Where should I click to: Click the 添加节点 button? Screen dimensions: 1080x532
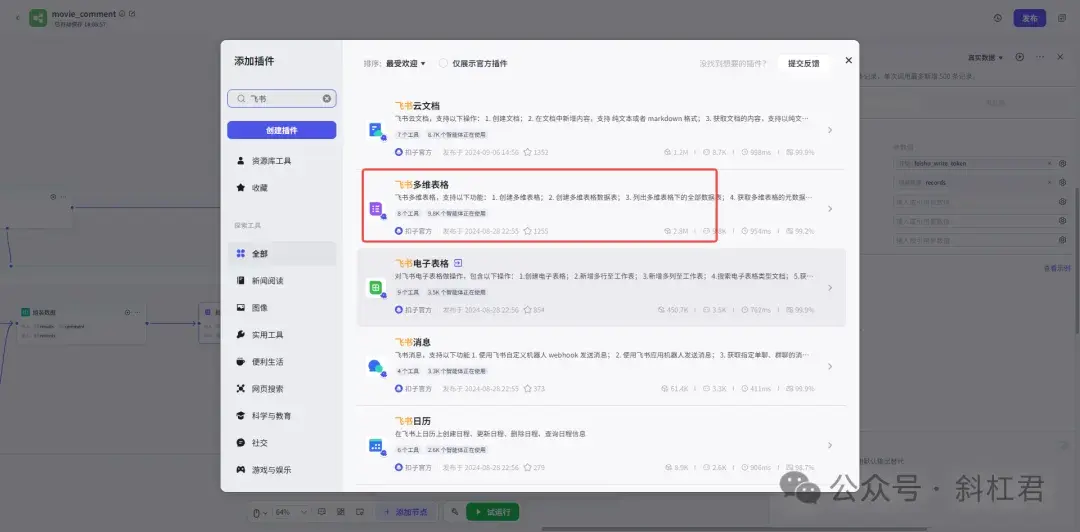[406, 512]
